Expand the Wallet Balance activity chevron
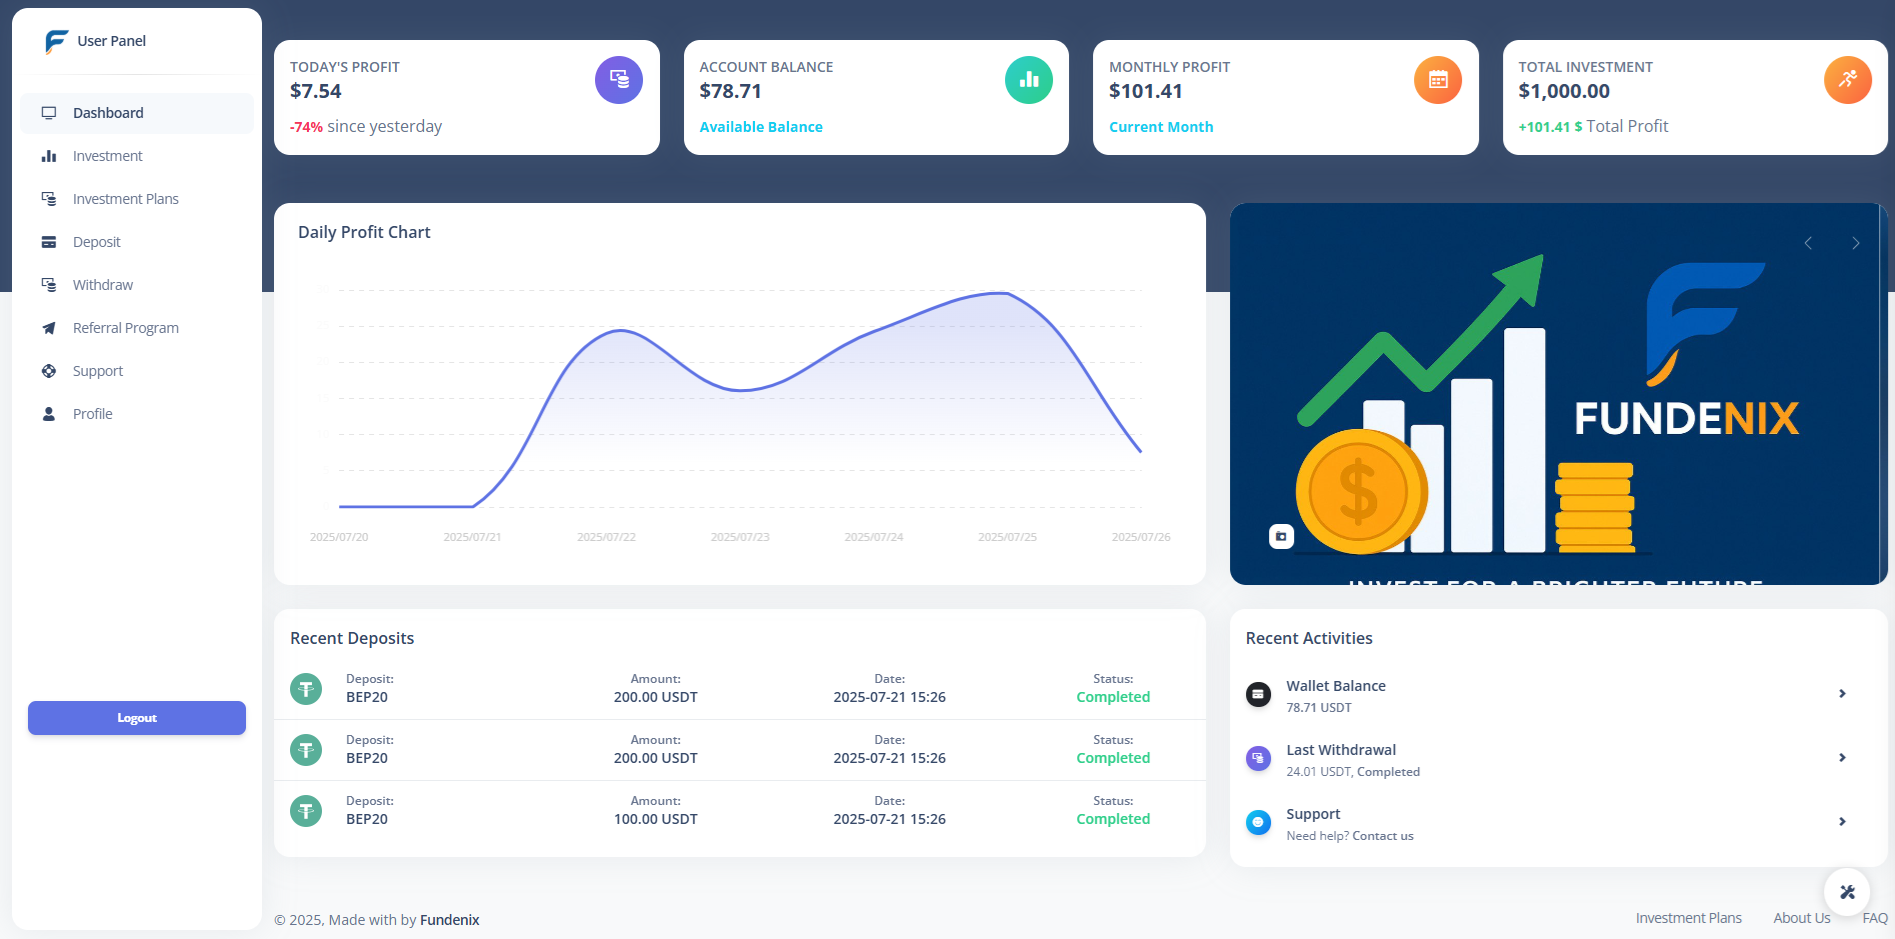The height and width of the screenshot is (939, 1895). point(1842,694)
